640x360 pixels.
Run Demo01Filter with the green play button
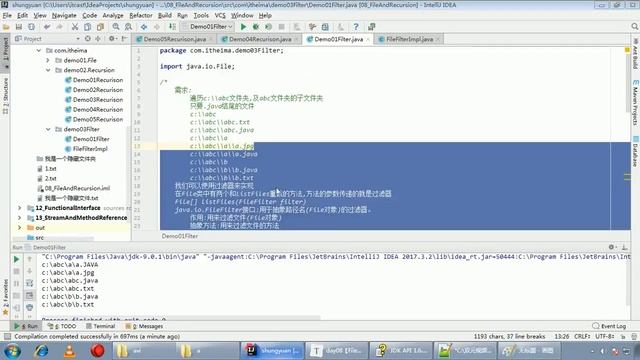click(x=243, y=27)
